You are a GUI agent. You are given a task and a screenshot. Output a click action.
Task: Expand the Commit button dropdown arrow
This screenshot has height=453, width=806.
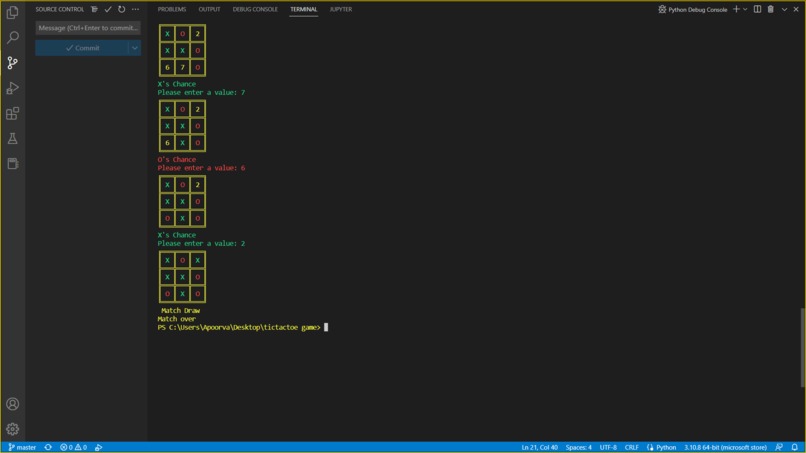tap(135, 48)
